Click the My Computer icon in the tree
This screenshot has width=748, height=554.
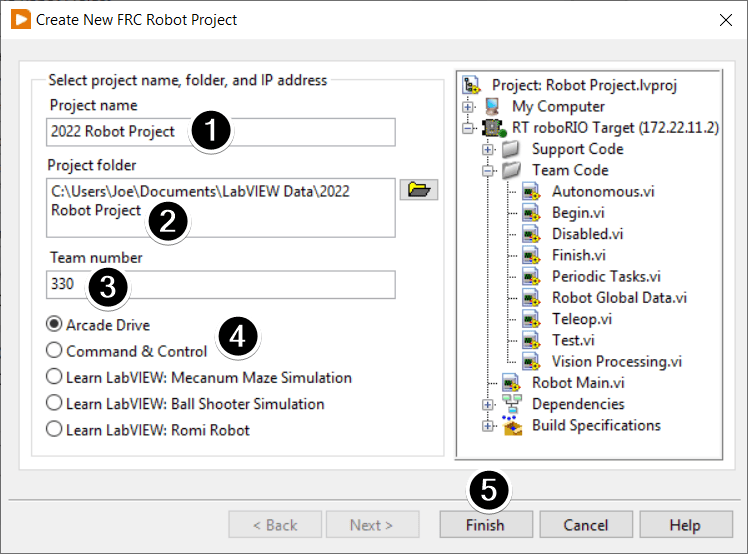coord(492,106)
